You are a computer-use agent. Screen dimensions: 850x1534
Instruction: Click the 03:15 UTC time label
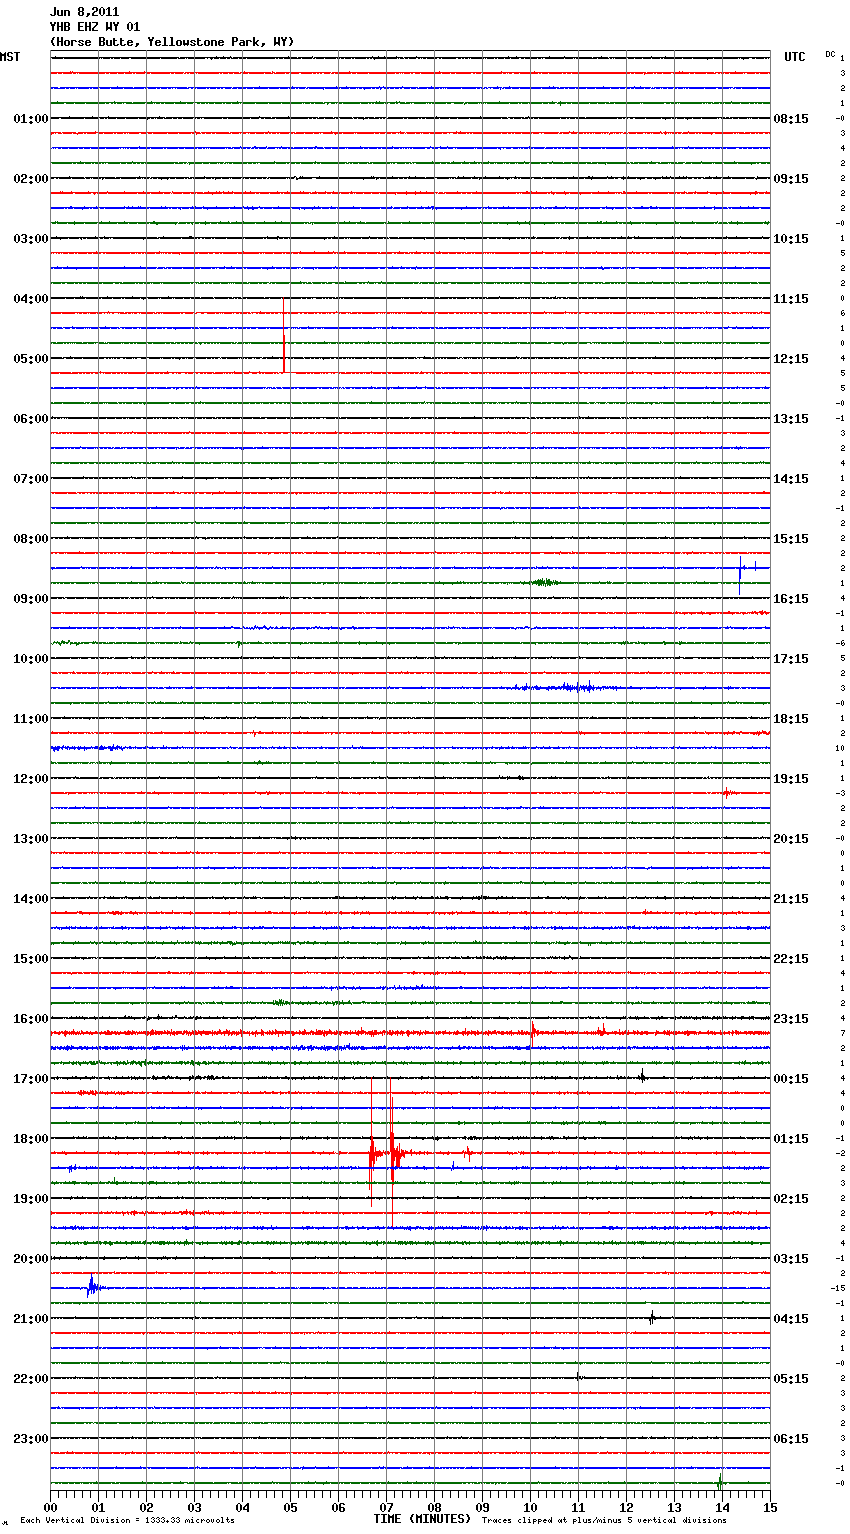coord(791,1259)
